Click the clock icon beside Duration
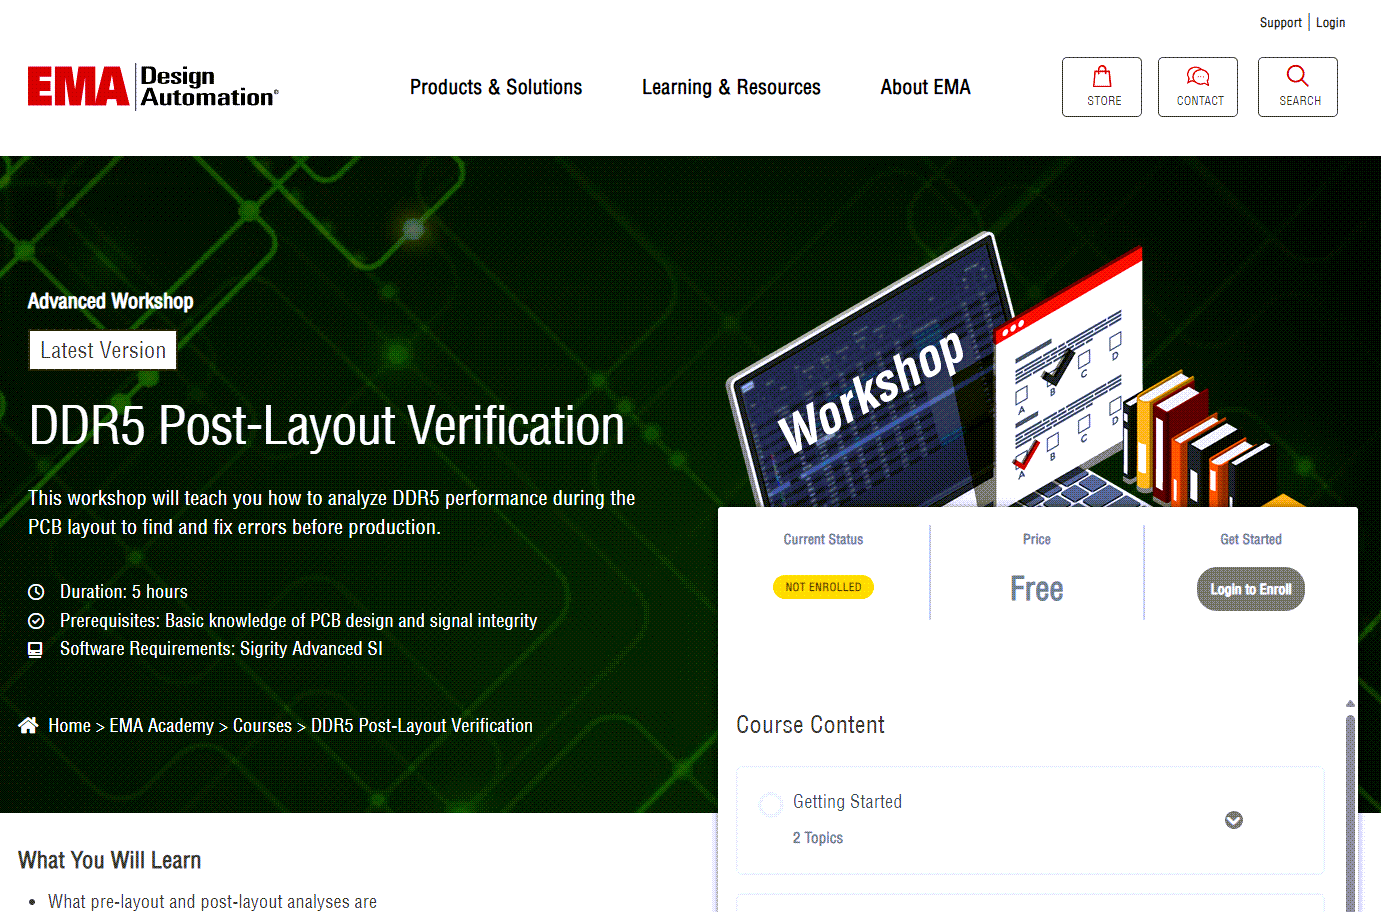 [36, 592]
